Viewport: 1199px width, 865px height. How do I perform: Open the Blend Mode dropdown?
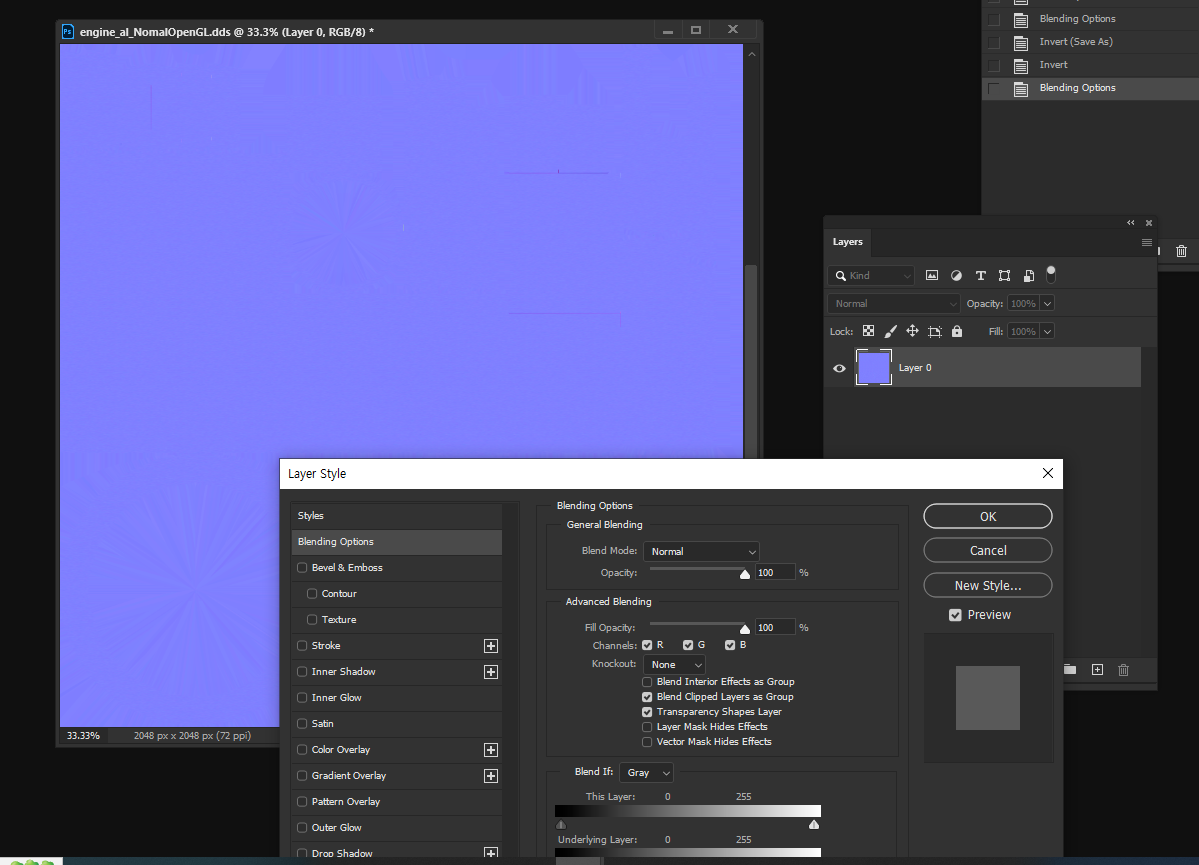(x=701, y=551)
